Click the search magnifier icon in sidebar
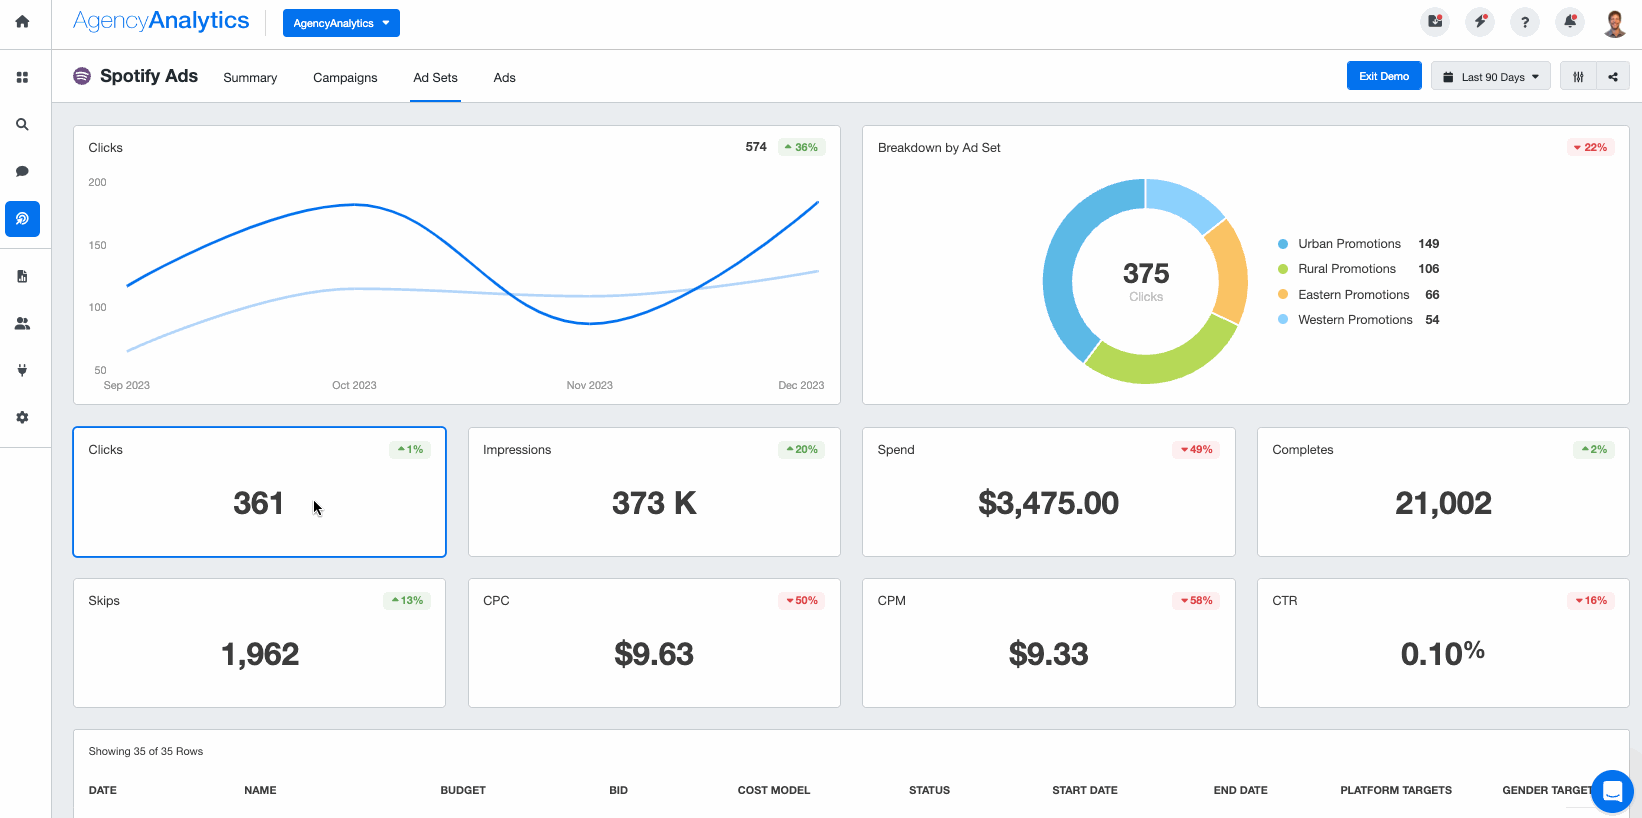This screenshot has height=818, width=1642. (x=22, y=125)
